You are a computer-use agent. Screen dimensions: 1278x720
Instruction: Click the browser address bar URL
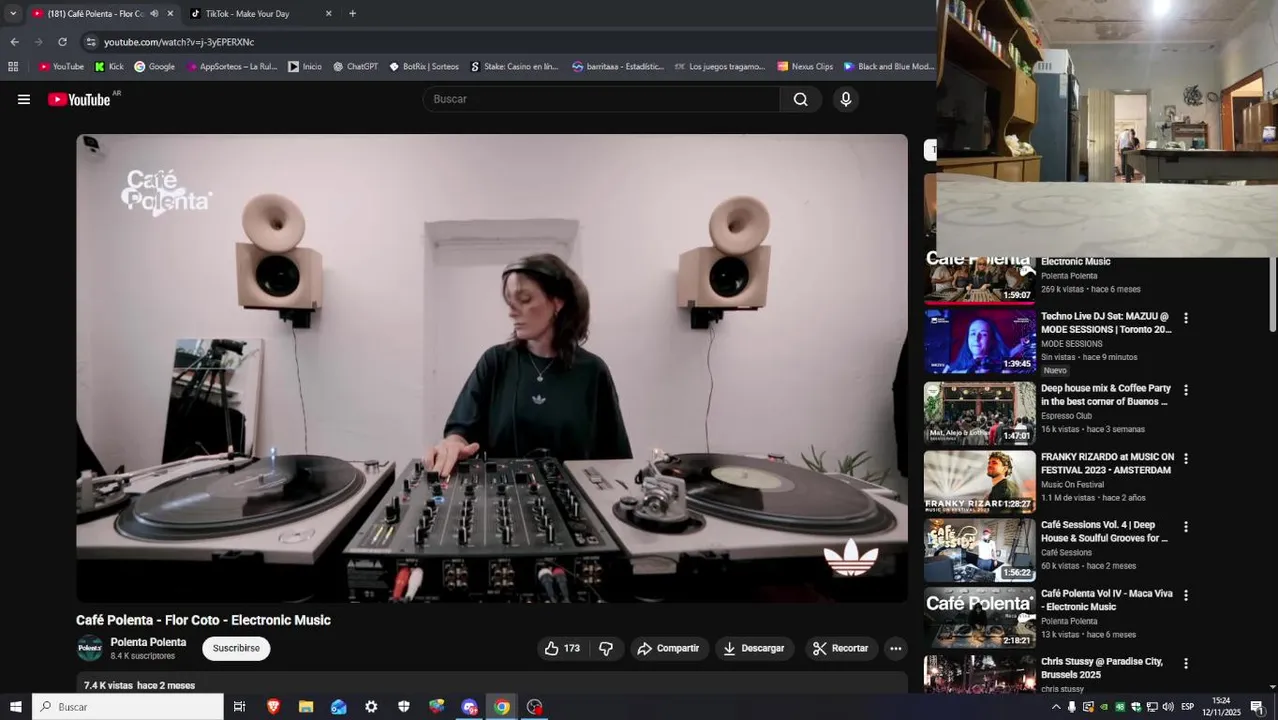click(179, 42)
